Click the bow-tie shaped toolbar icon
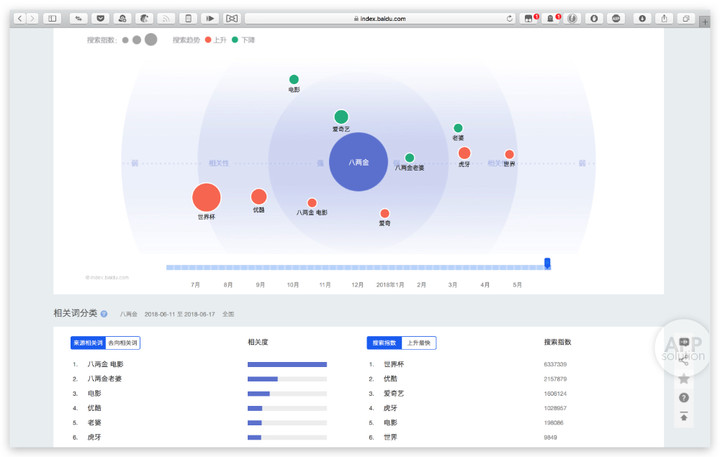The width and height of the screenshot is (720, 457). click(232, 18)
